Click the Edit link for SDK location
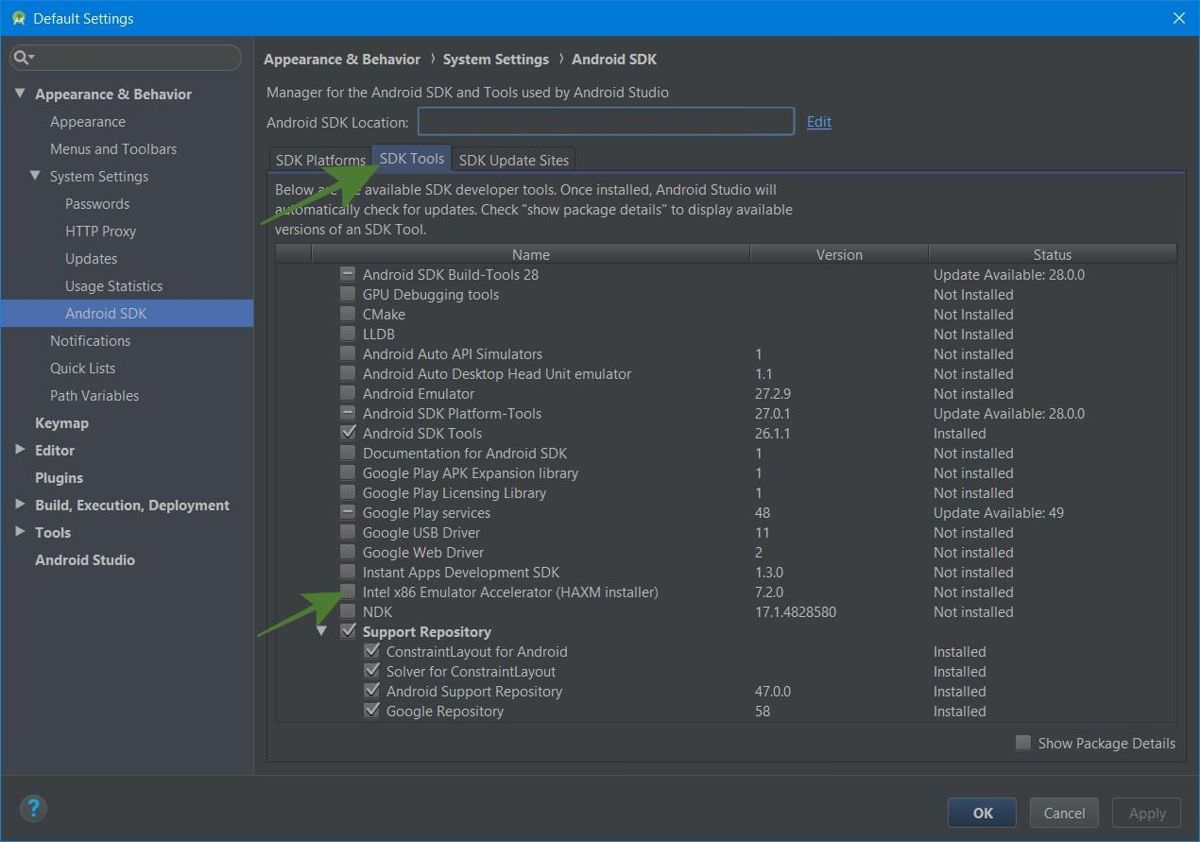The height and width of the screenshot is (842, 1200). 819,122
